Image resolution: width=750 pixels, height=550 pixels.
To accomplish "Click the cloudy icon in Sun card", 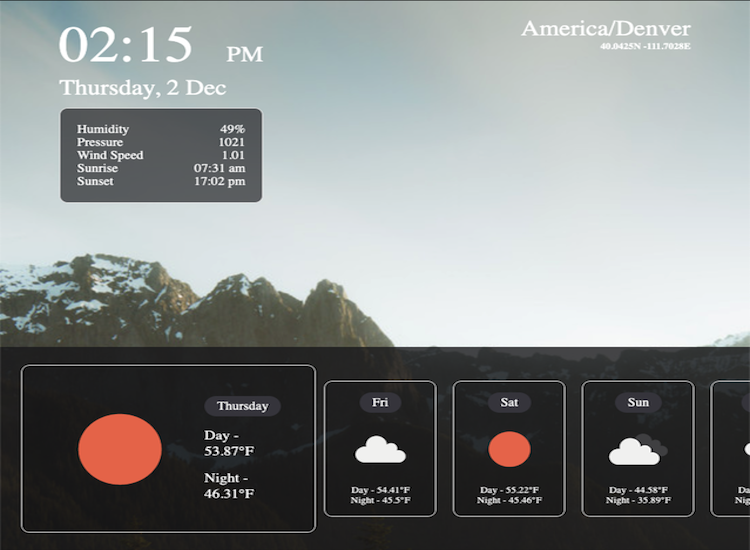I will [x=638, y=450].
